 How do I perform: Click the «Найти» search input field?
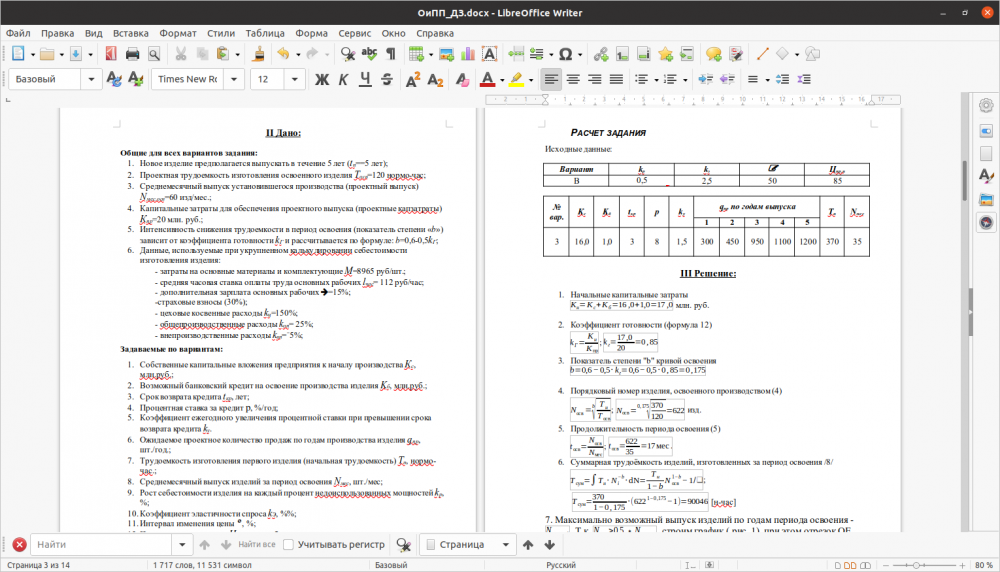[x=100, y=545]
